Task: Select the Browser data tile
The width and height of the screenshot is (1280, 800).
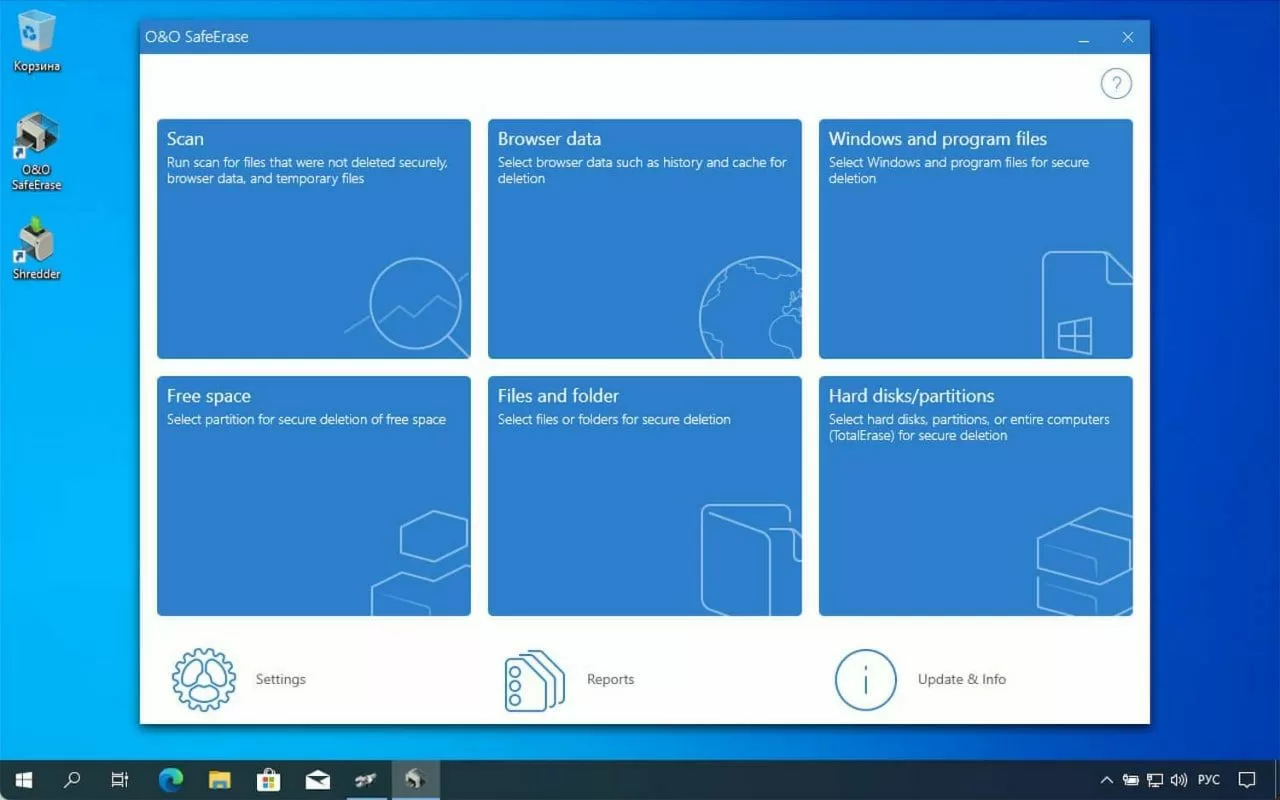Action: 644,239
